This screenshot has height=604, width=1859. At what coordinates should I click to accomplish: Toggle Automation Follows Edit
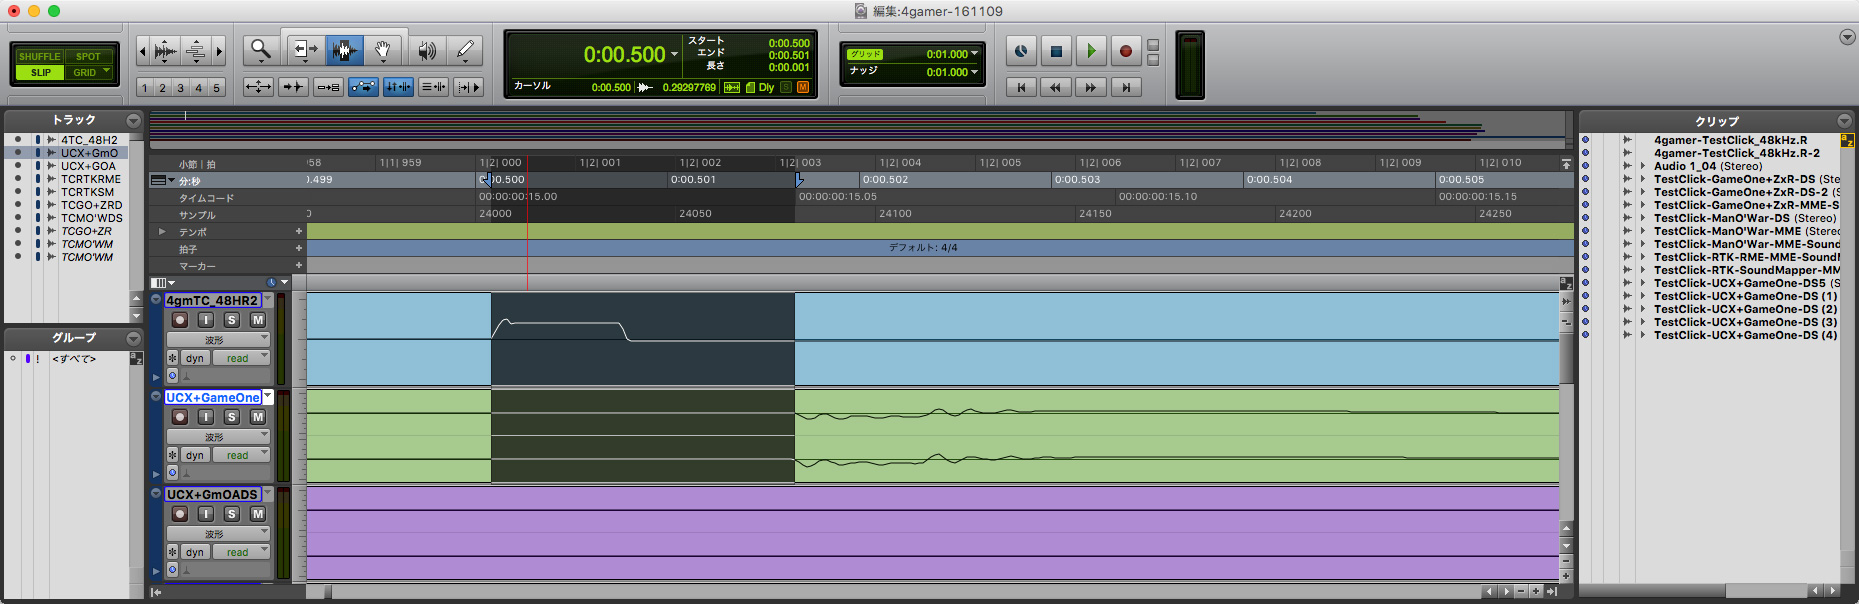(363, 87)
